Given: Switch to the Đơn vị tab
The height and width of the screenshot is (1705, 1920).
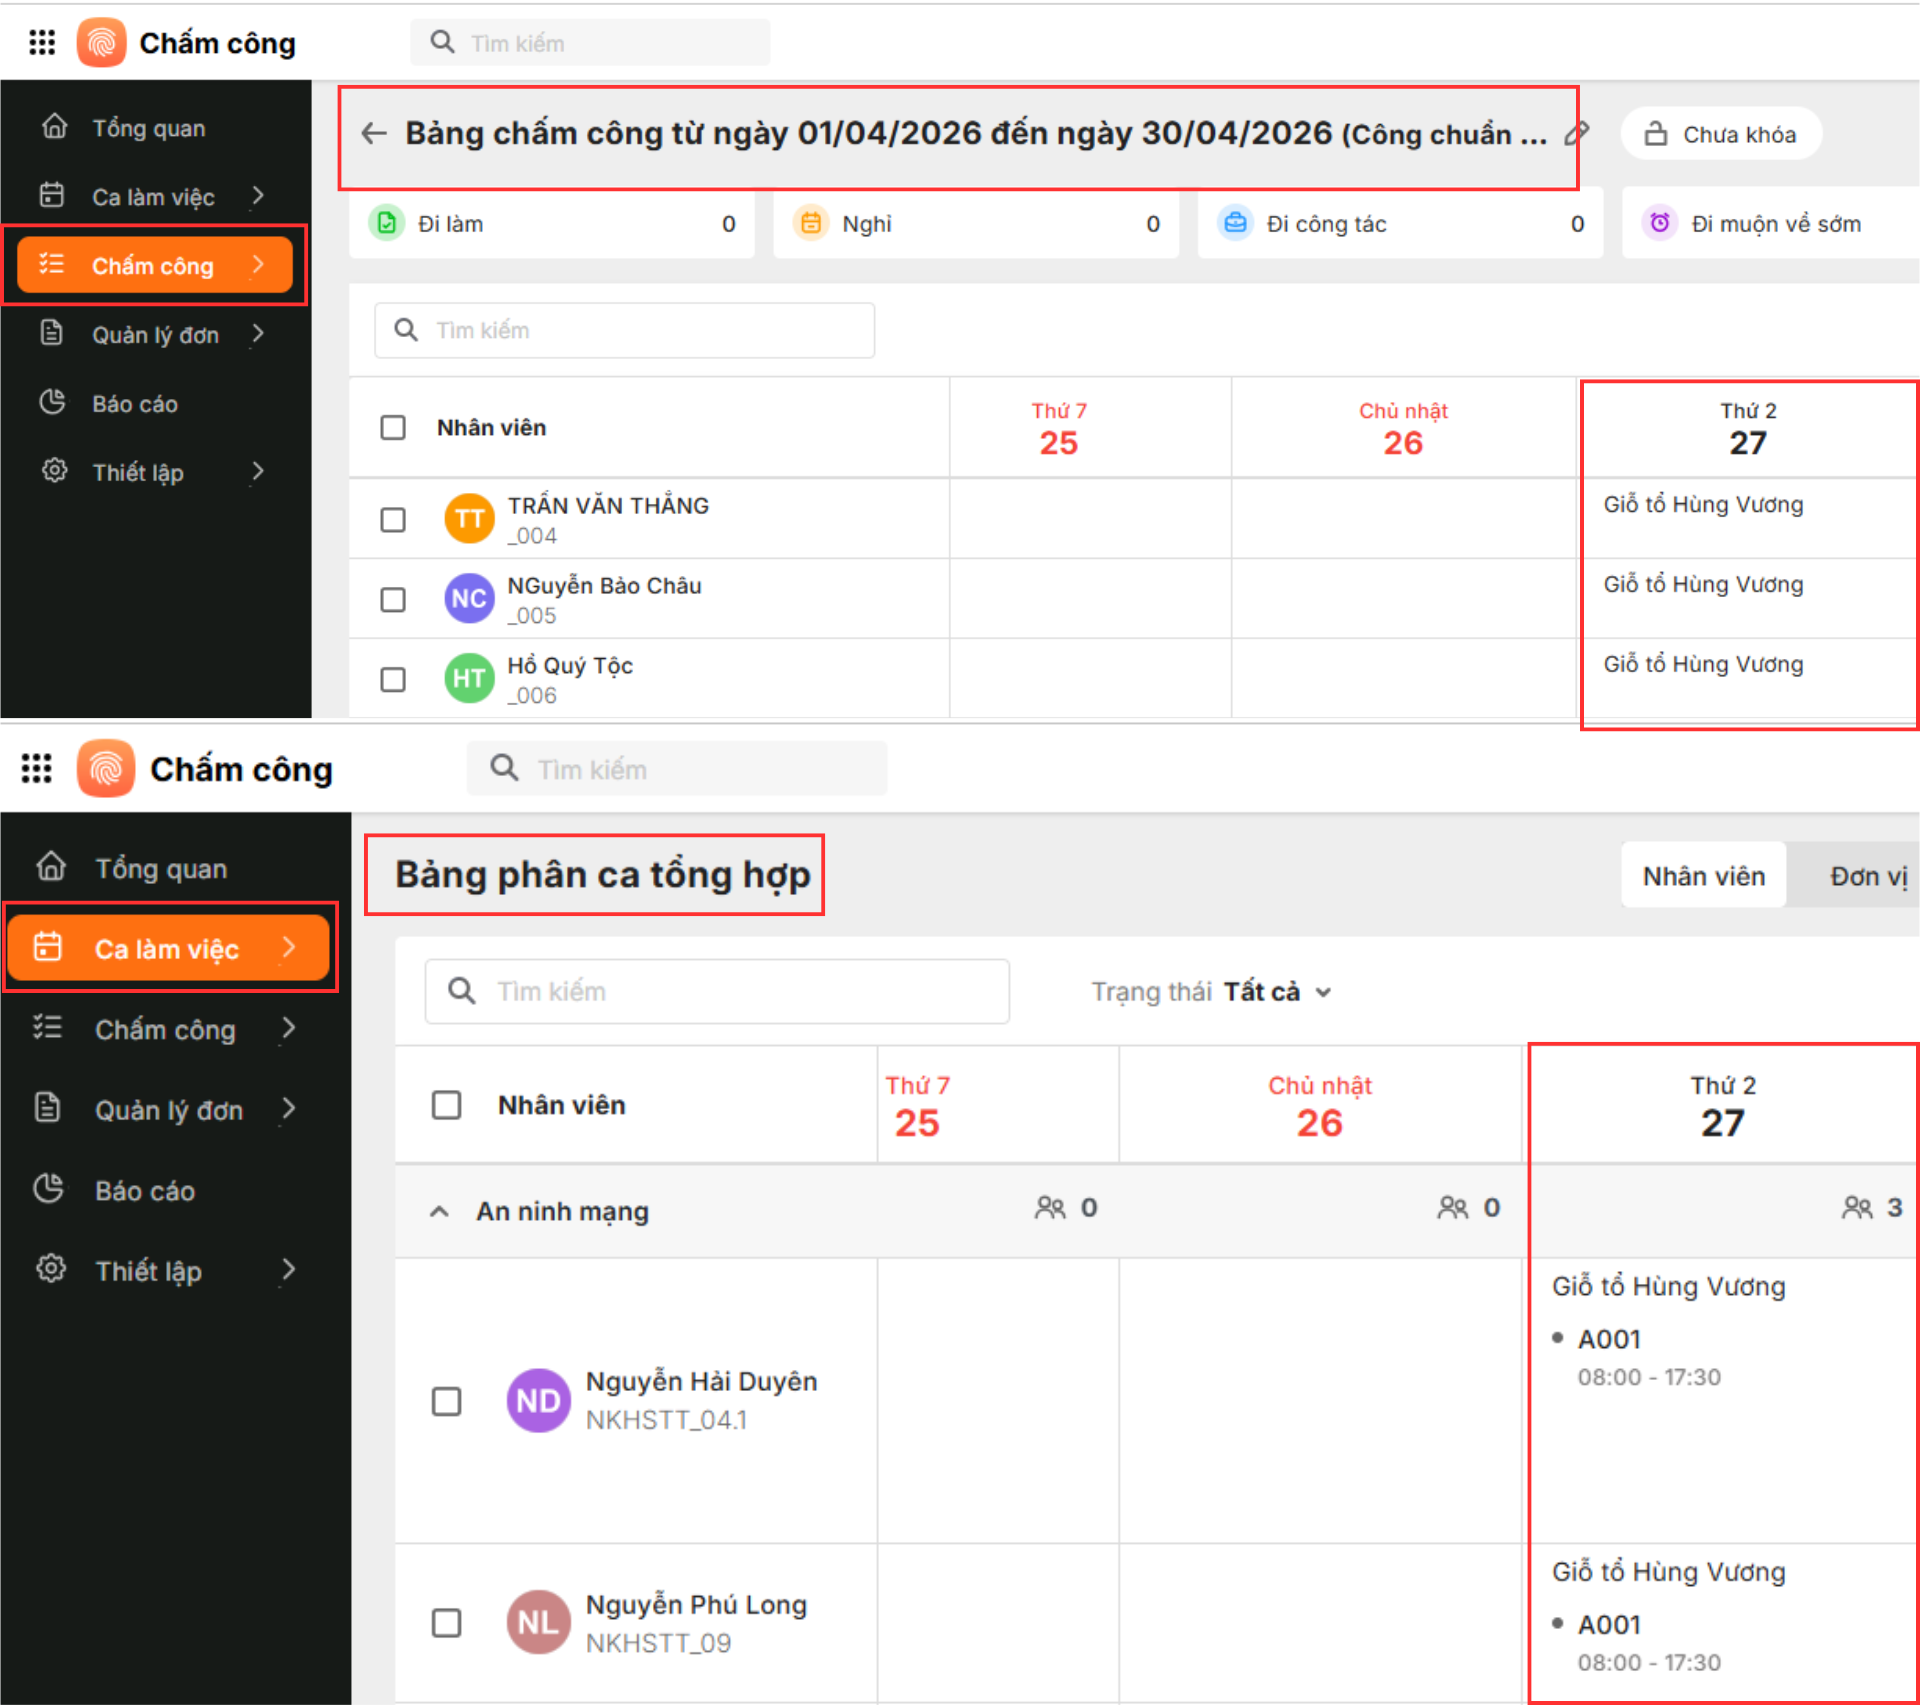Looking at the screenshot, I should [1866, 876].
